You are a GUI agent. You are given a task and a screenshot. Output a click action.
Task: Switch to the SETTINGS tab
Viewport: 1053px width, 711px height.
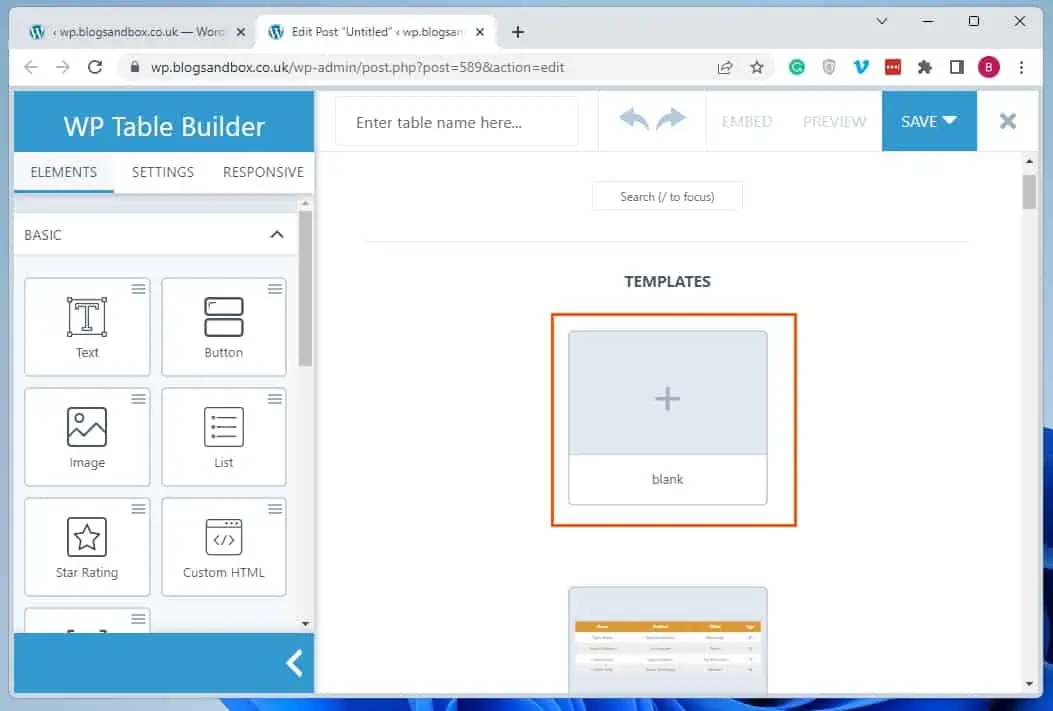coord(163,173)
